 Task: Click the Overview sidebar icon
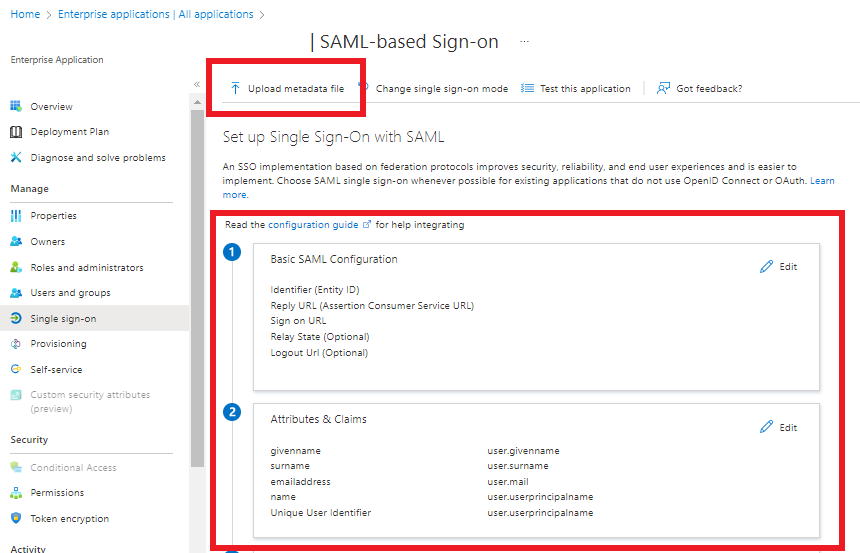point(16,106)
